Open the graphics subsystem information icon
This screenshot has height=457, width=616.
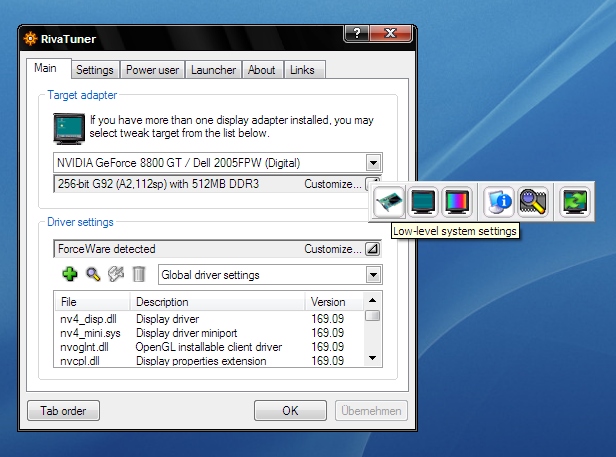(x=499, y=202)
